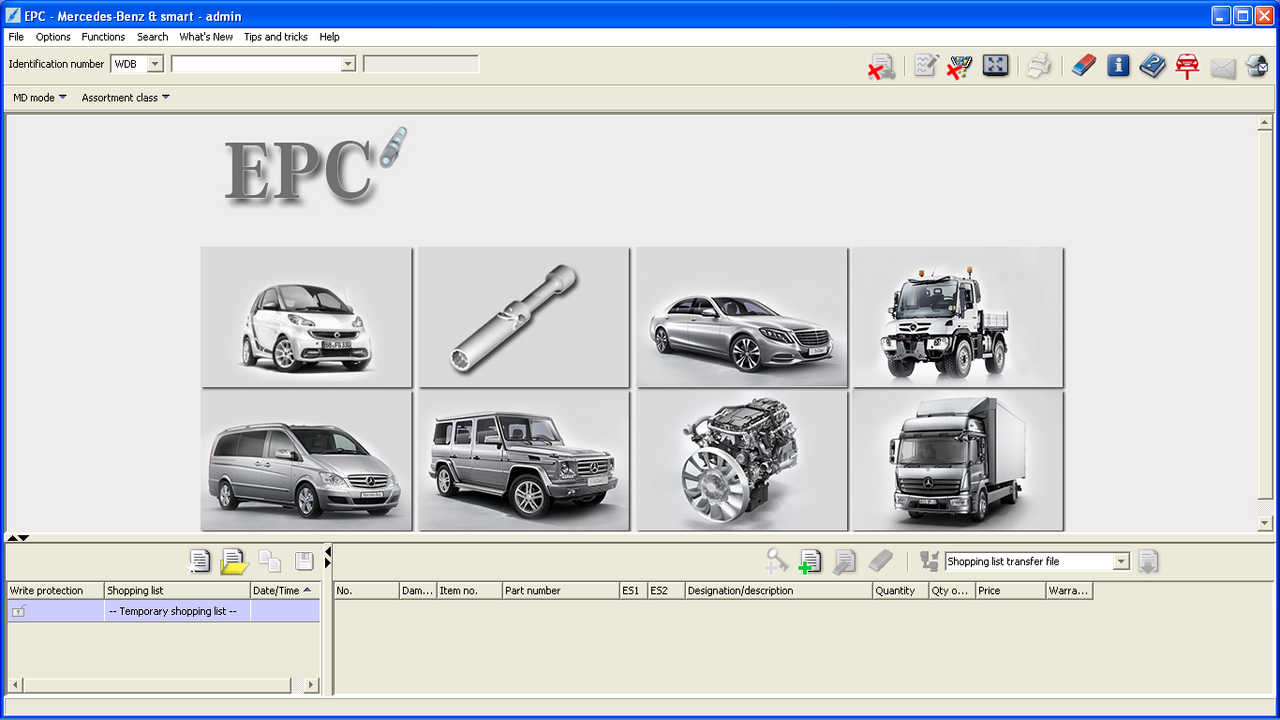Click the shopping list horizontal scroll left arrow
The height and width of the screenshot is (720, 1280).
point(15,685)
